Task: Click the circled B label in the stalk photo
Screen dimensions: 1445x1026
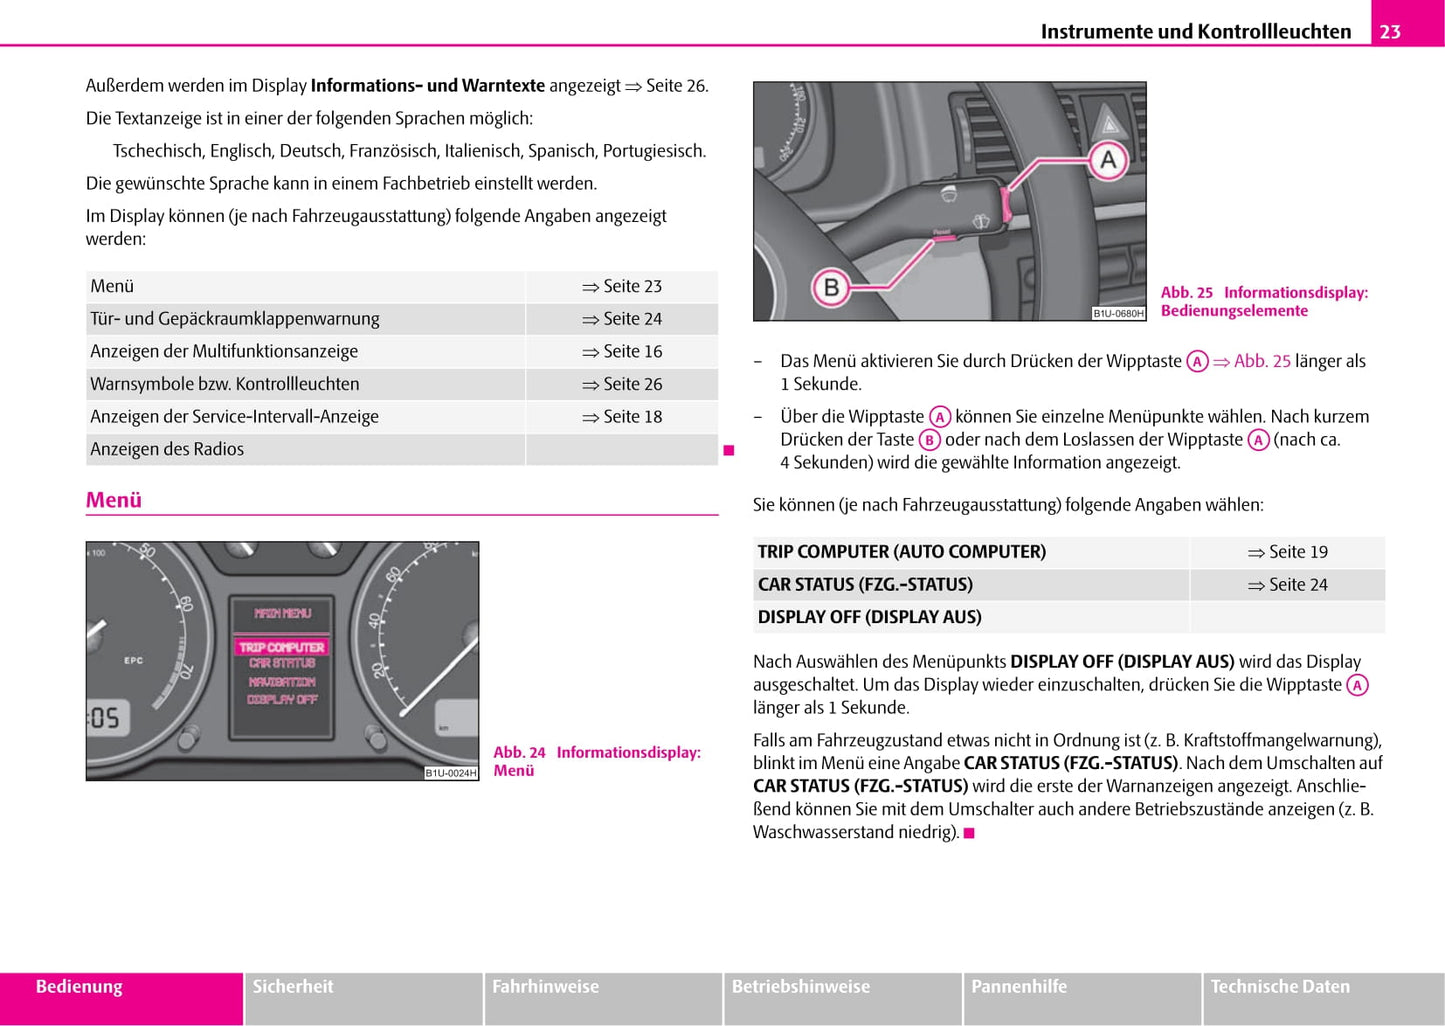Action: (830, 288)
